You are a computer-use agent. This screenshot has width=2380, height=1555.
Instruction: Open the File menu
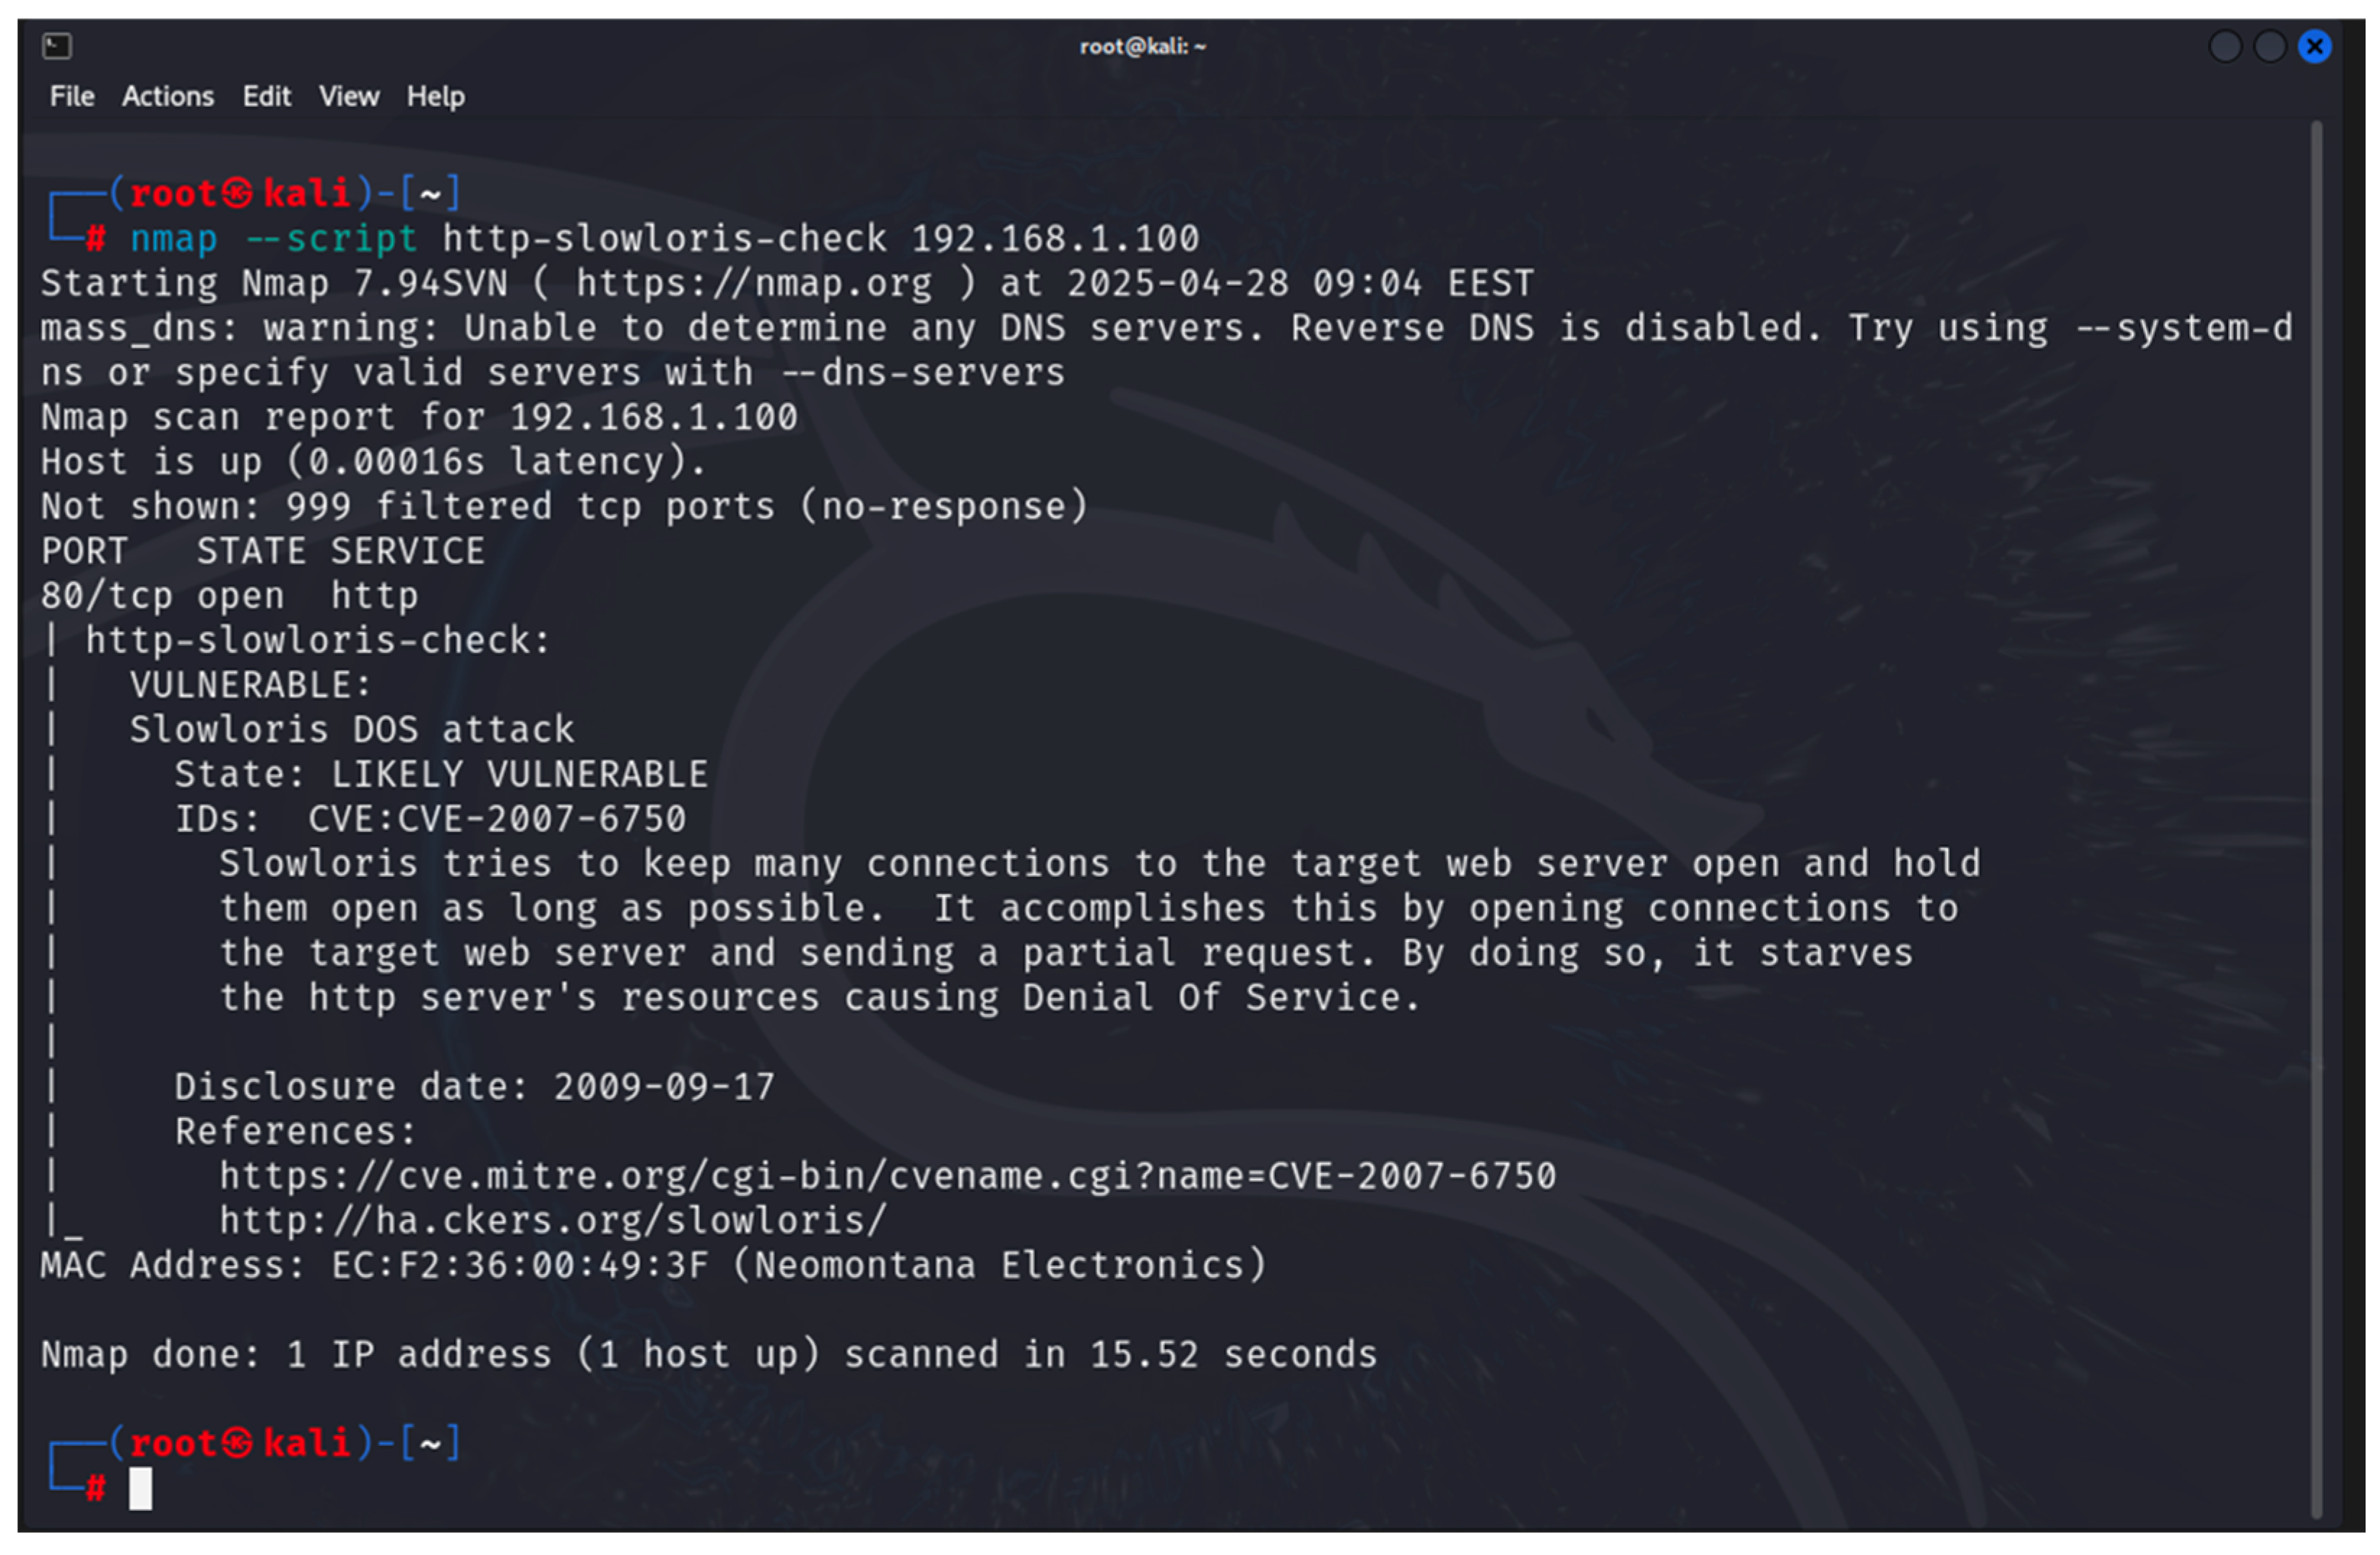[x=72, y=96]
